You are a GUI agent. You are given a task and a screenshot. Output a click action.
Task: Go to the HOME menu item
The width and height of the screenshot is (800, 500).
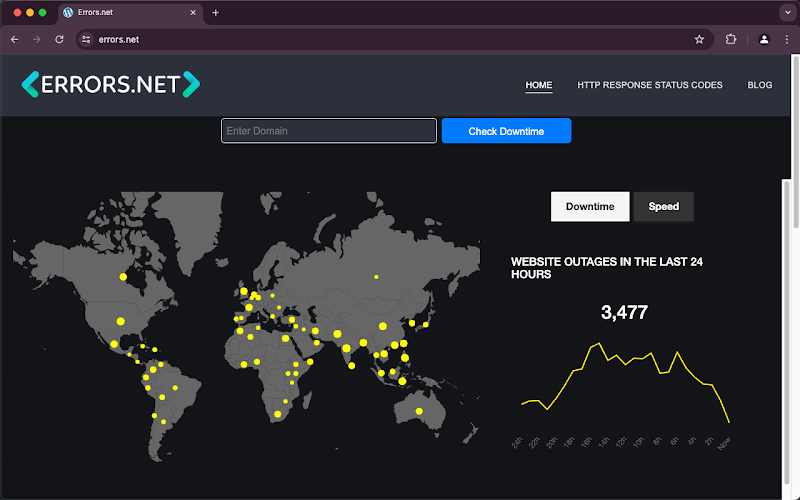(x=539, y=85)
